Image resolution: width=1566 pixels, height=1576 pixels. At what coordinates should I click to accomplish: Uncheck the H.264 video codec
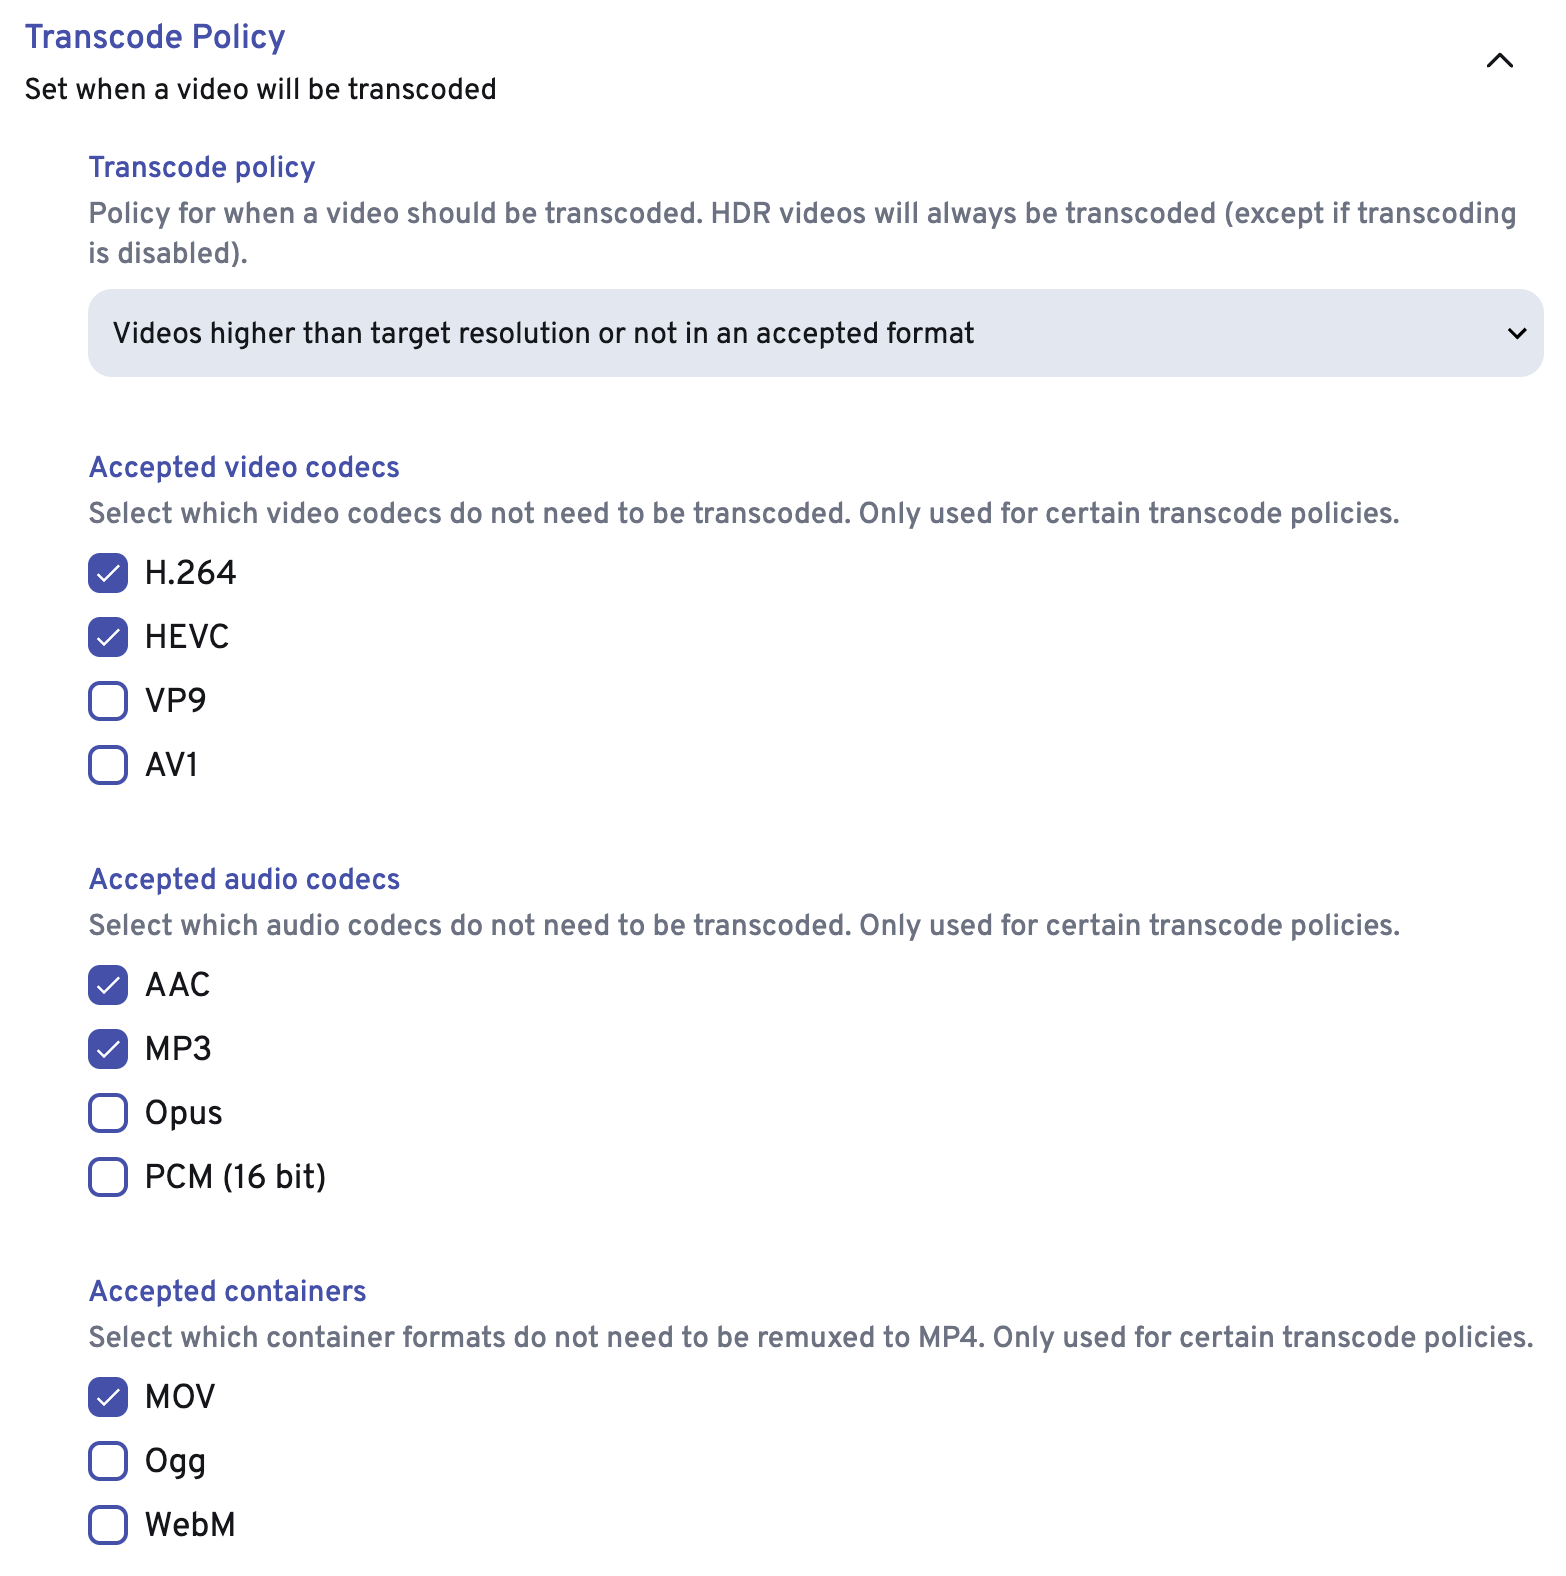108,573
